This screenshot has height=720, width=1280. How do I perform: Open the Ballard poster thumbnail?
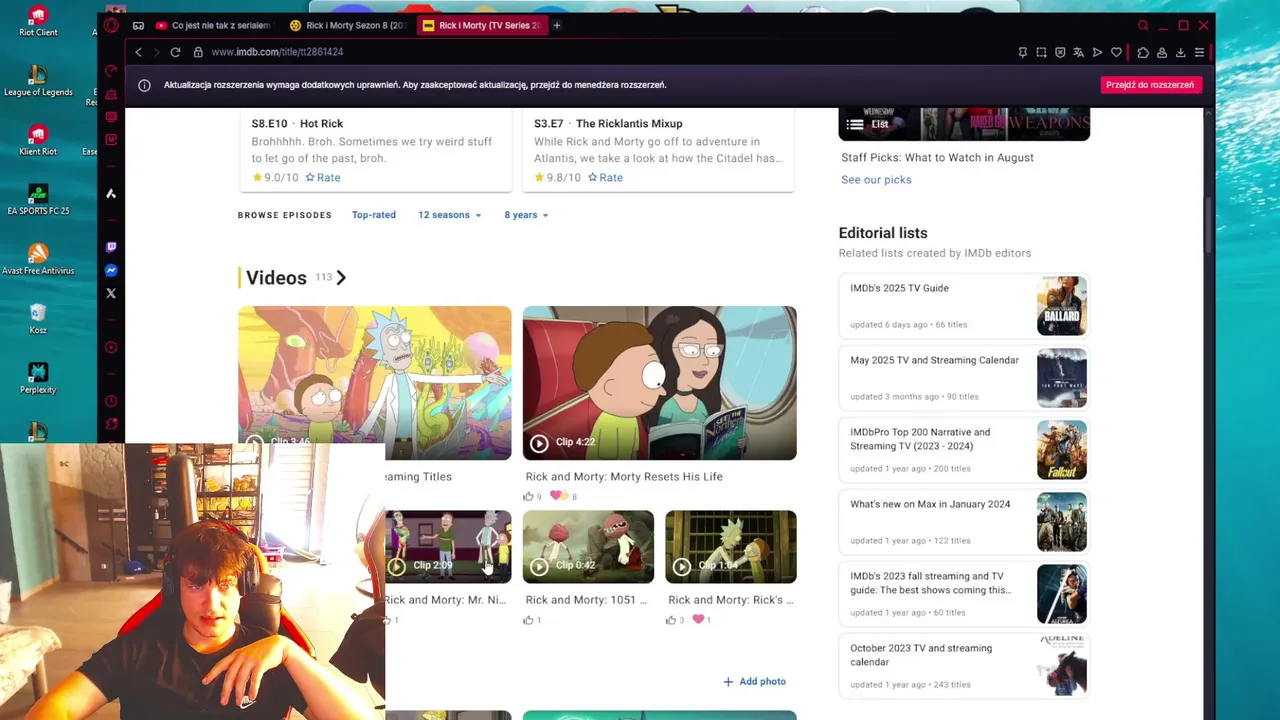[x=1062, y=306]
